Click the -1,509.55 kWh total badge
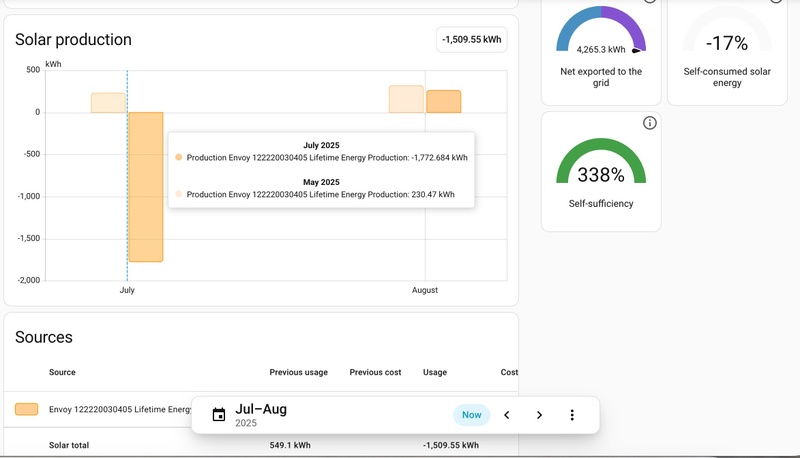Screen dimensions: 800x458 coord(472,39)
